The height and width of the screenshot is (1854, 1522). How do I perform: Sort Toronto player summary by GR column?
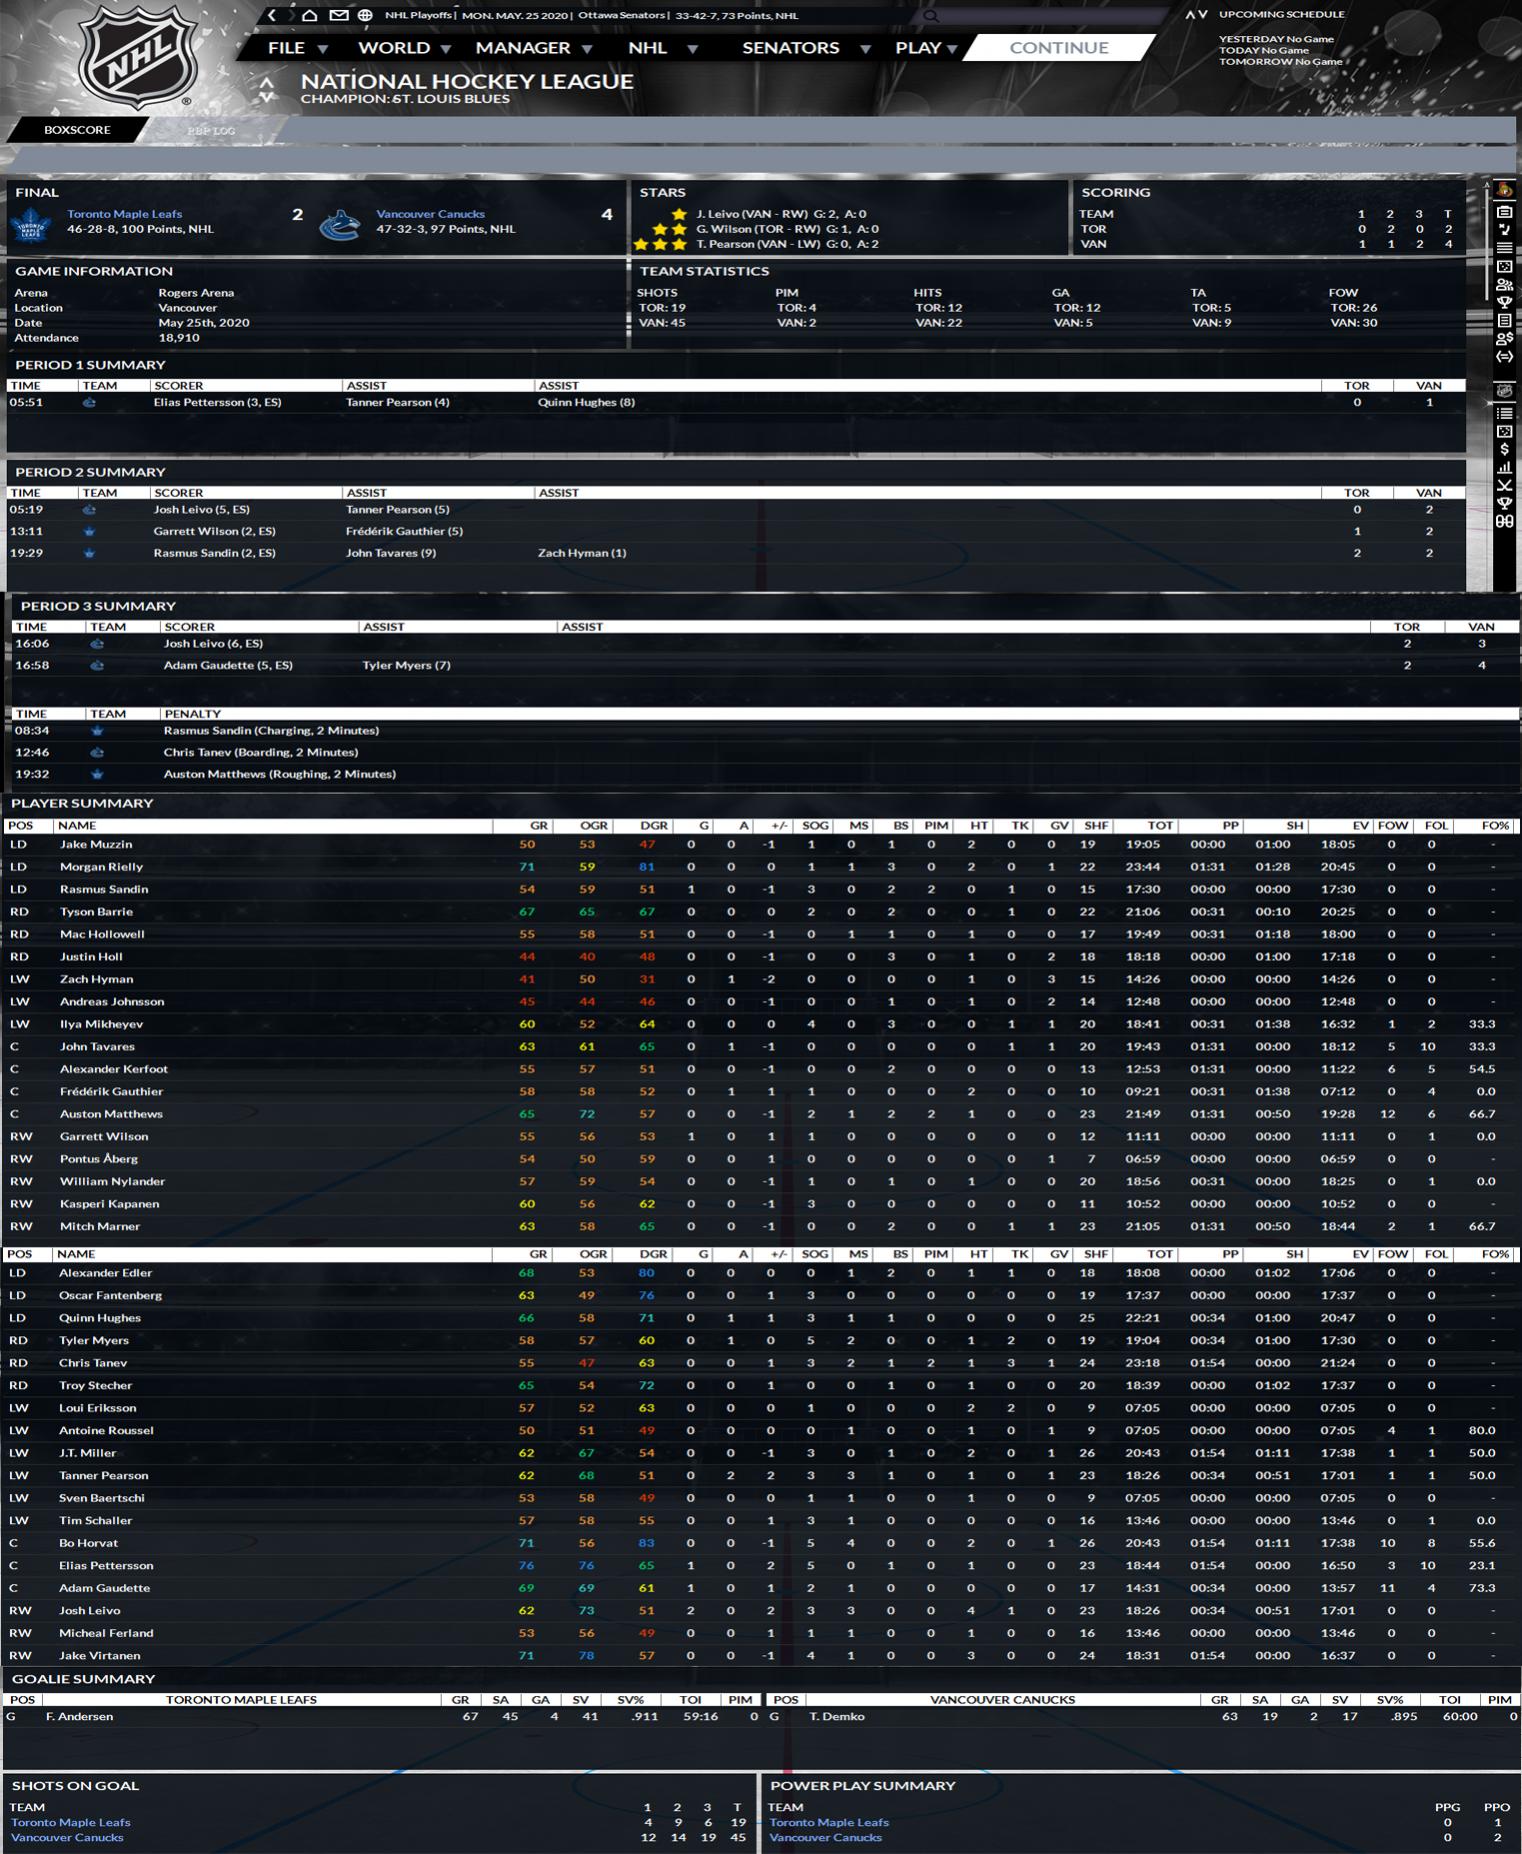[538, 826]
